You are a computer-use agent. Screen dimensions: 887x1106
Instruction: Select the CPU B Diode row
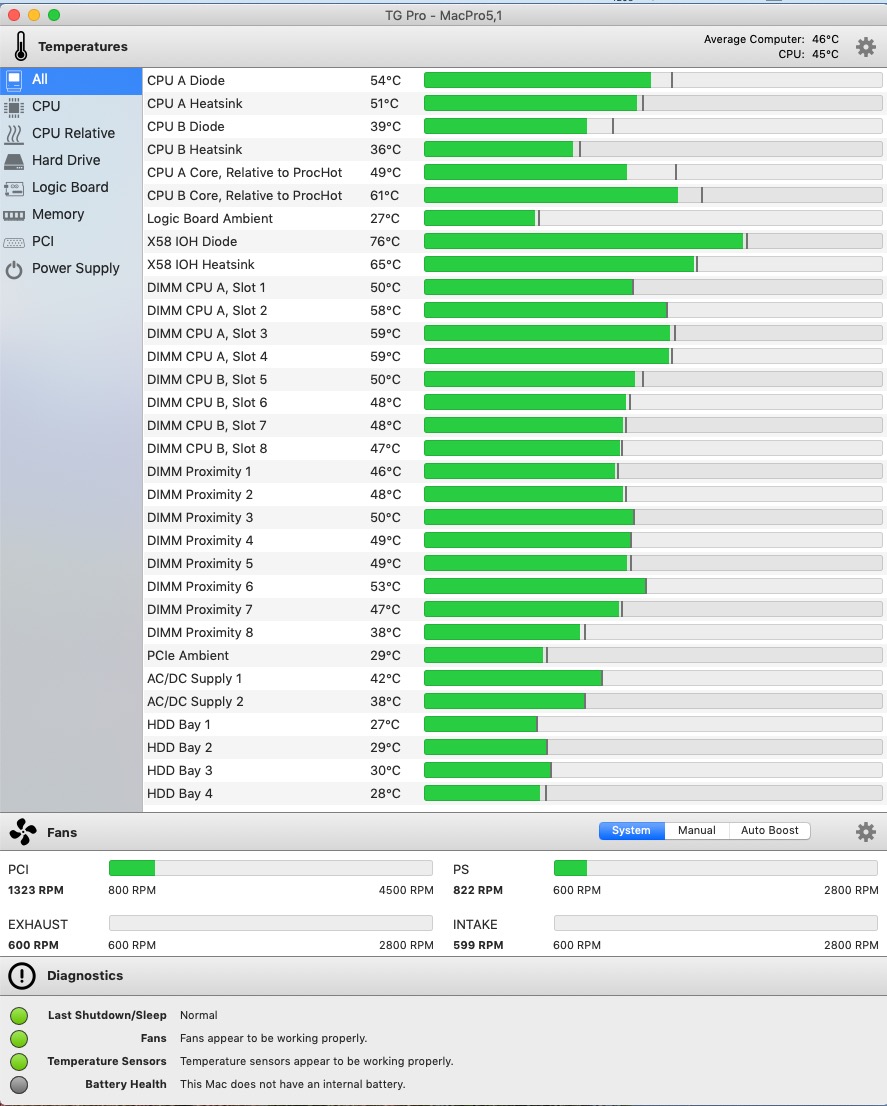point(514,126)
